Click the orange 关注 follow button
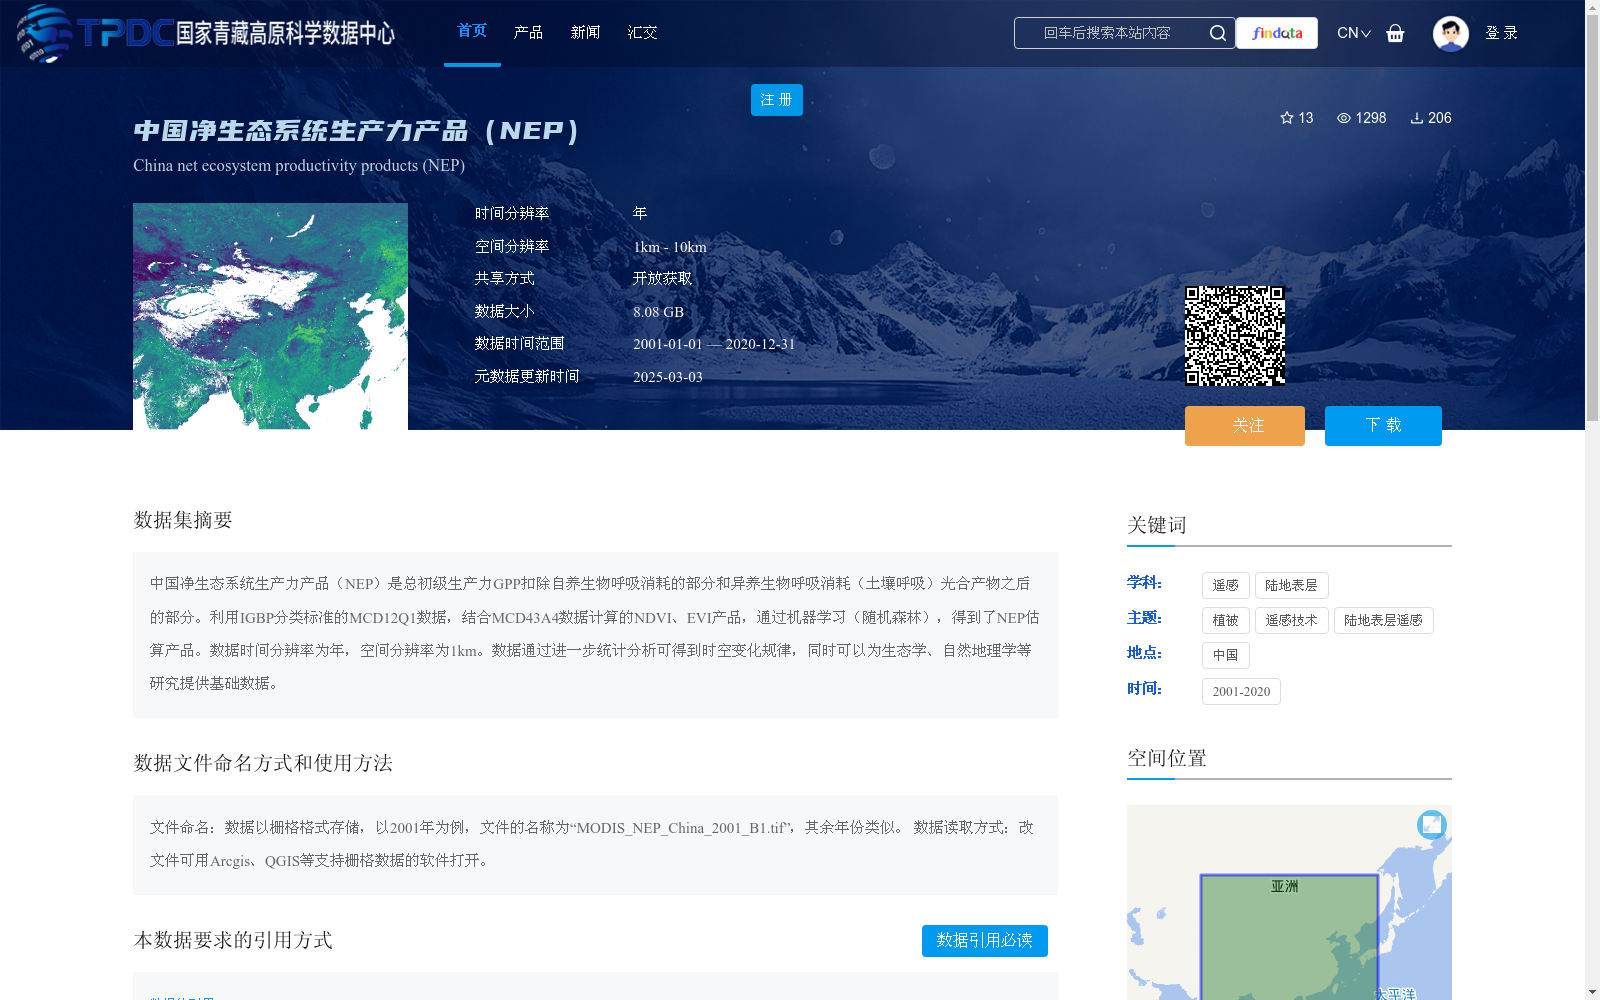 click(1245, 426)
